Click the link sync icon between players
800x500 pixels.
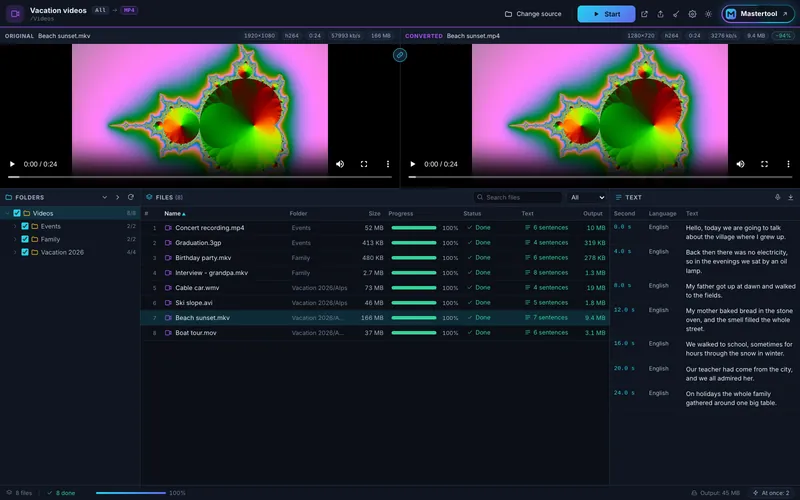pyautogui.click(x=400, y=55)
